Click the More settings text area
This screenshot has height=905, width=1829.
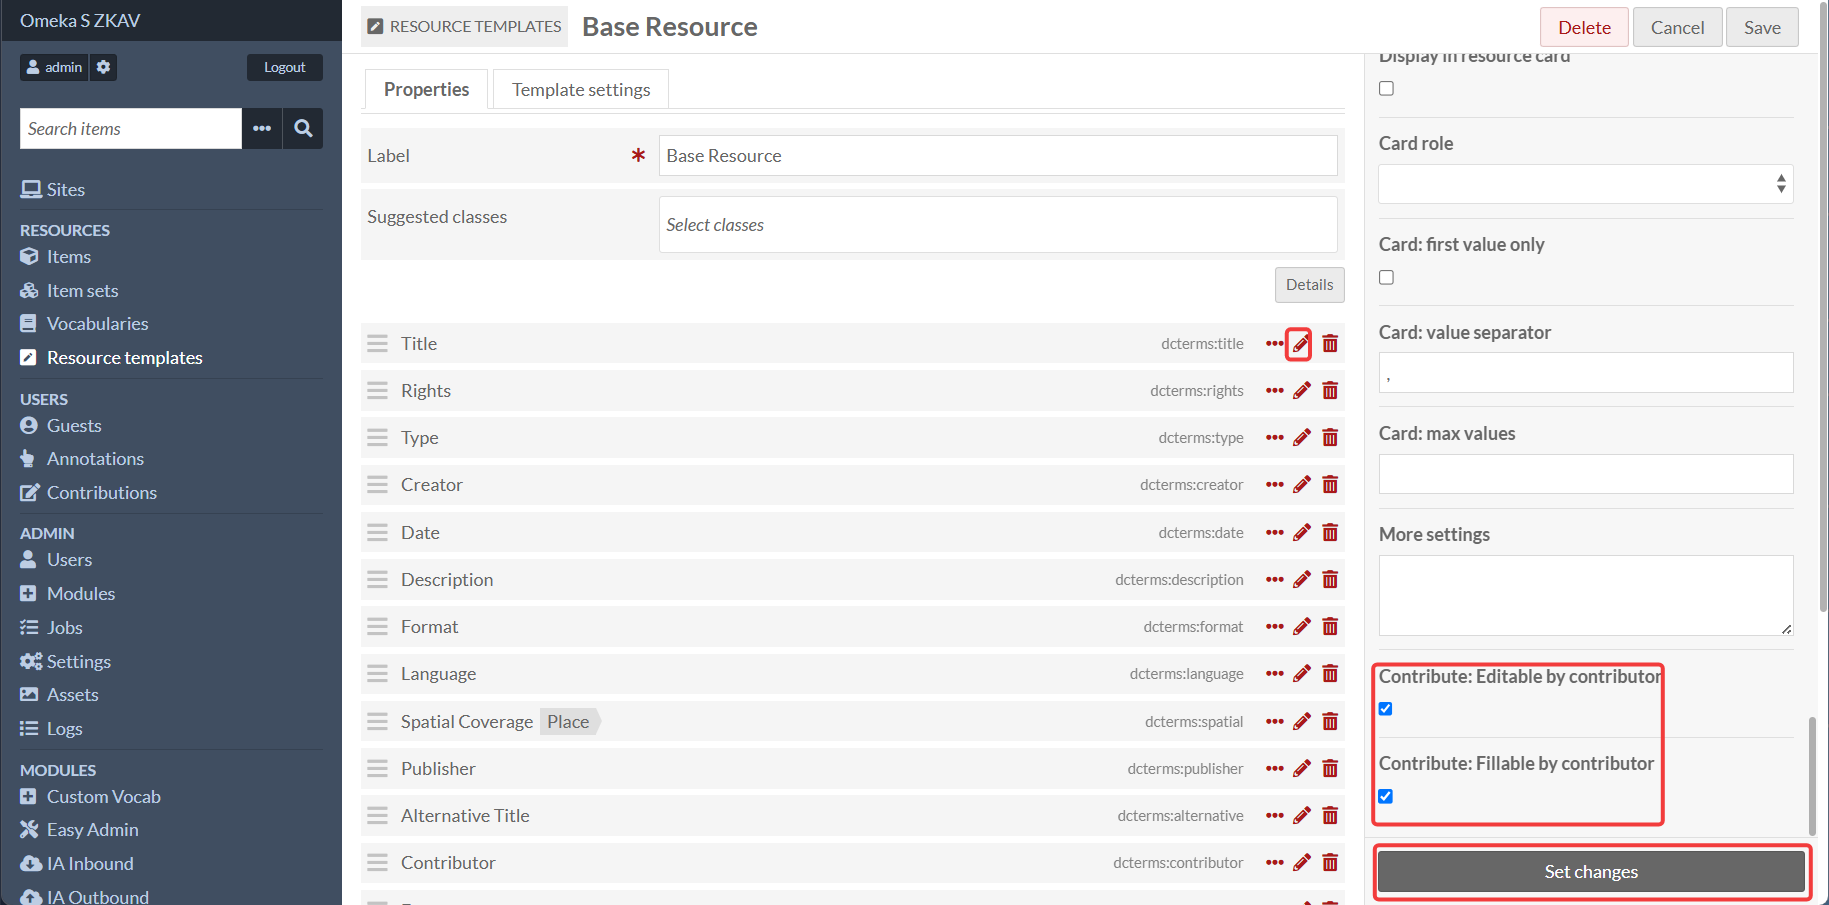click(x=1586, y=596)
